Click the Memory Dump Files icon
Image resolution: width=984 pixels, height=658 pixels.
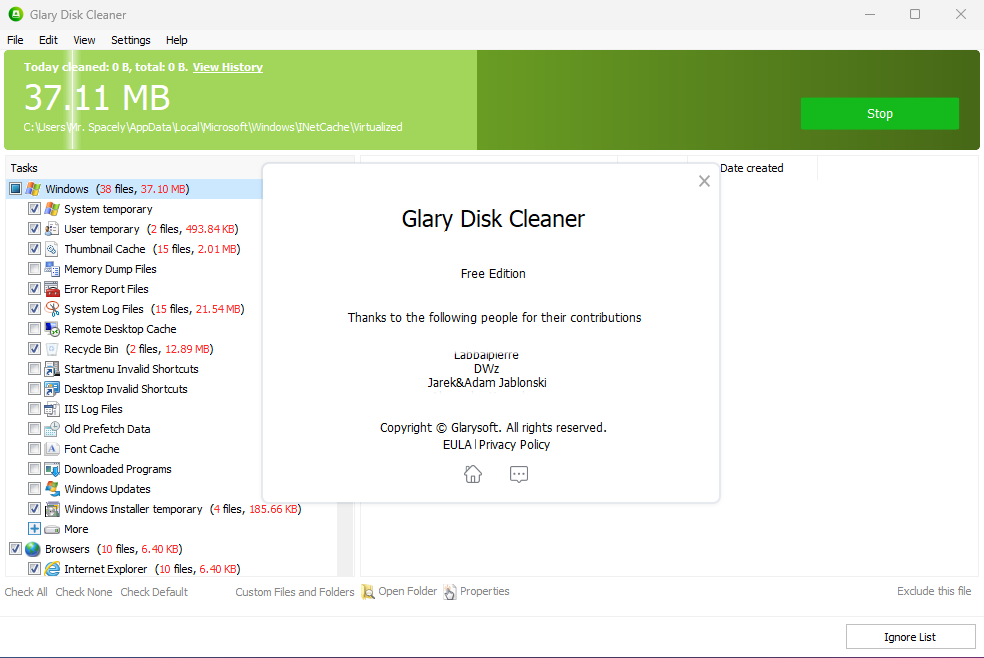coord(52,269)
